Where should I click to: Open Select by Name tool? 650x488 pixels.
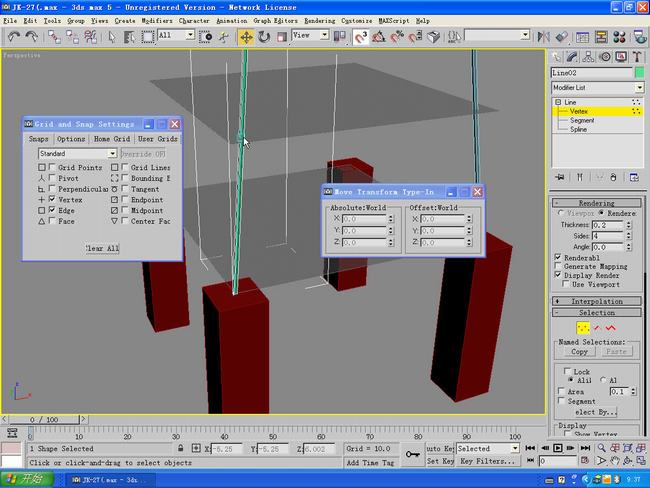click(129, 37)
